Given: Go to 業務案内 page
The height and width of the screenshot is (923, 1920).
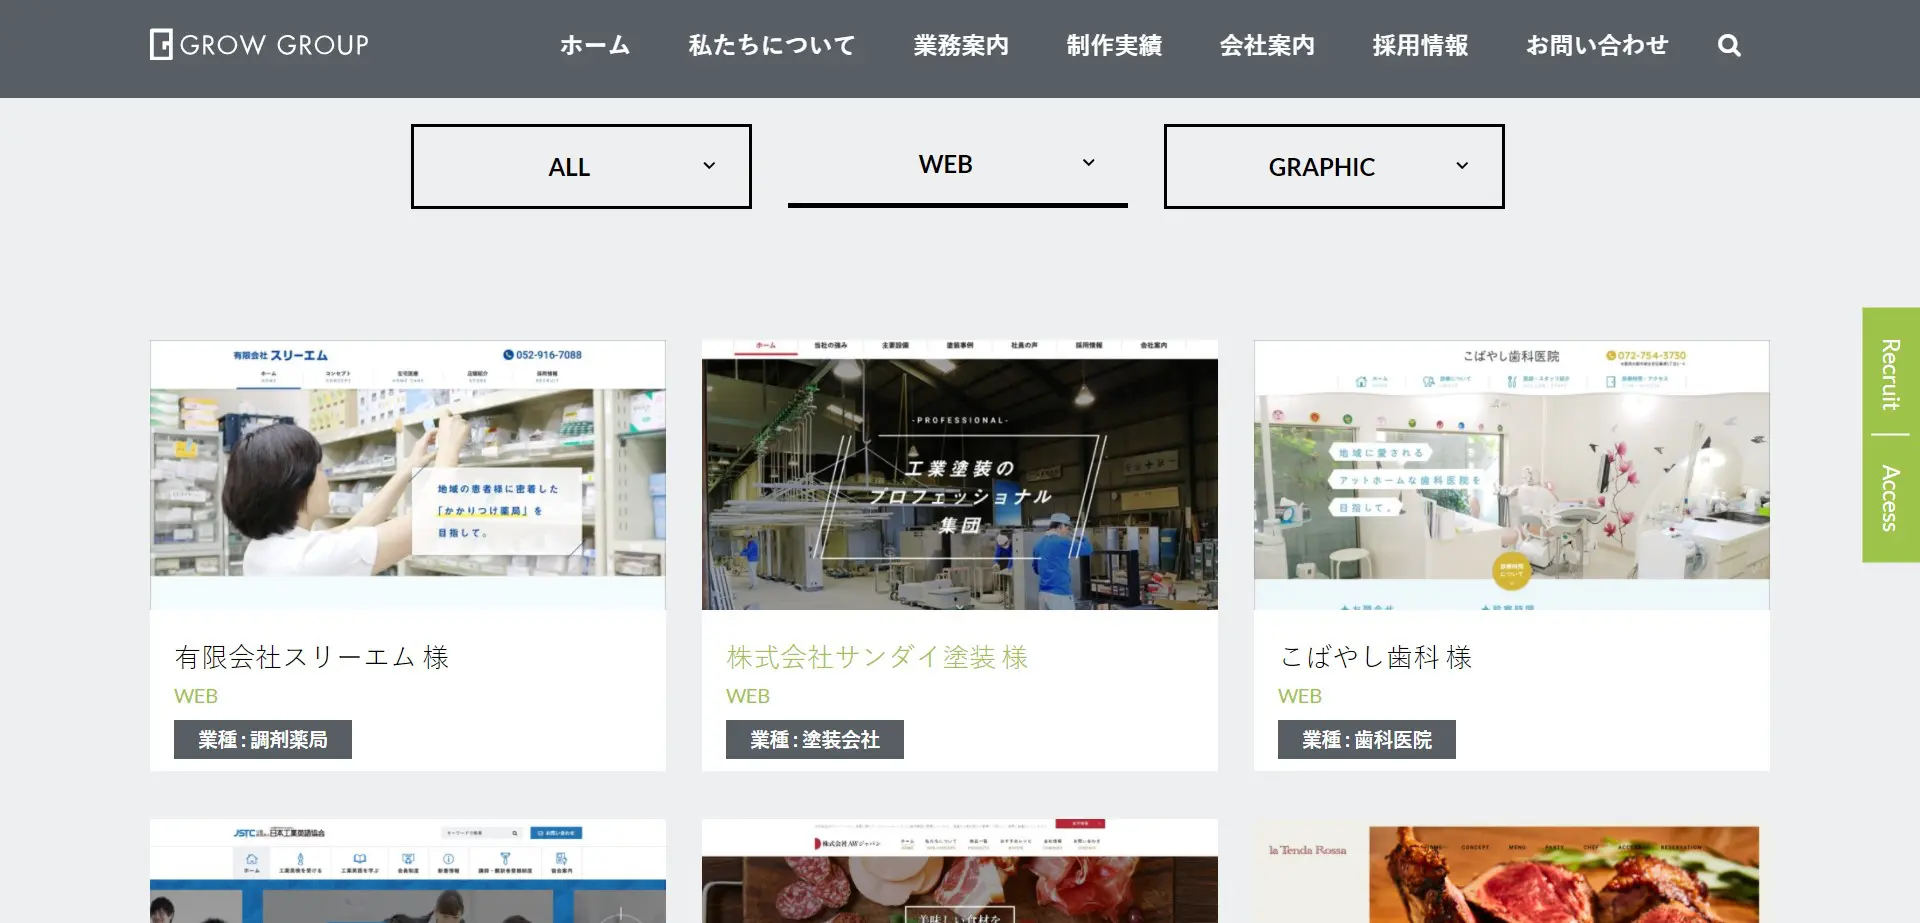Looking at the screenshot, I should (x=961, y=46).
